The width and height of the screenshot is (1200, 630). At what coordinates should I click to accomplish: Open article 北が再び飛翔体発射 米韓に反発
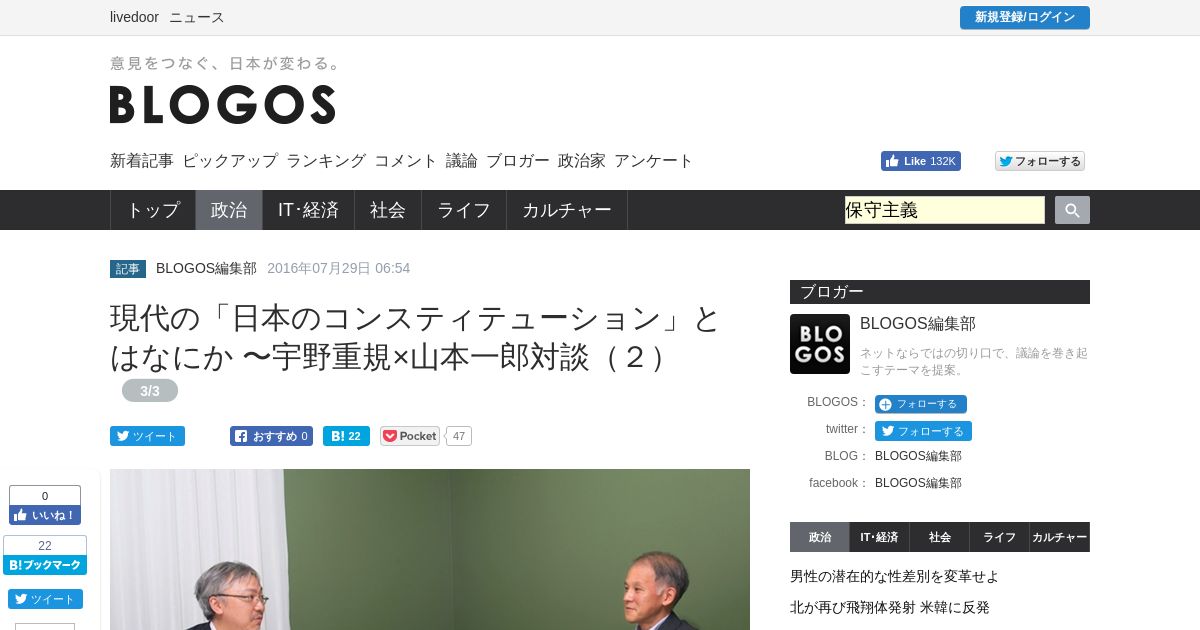click(x=890, y=607)
